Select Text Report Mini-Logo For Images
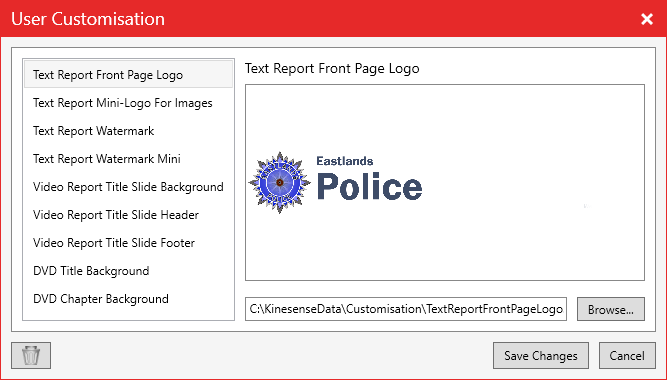 [x=128, y=103]
